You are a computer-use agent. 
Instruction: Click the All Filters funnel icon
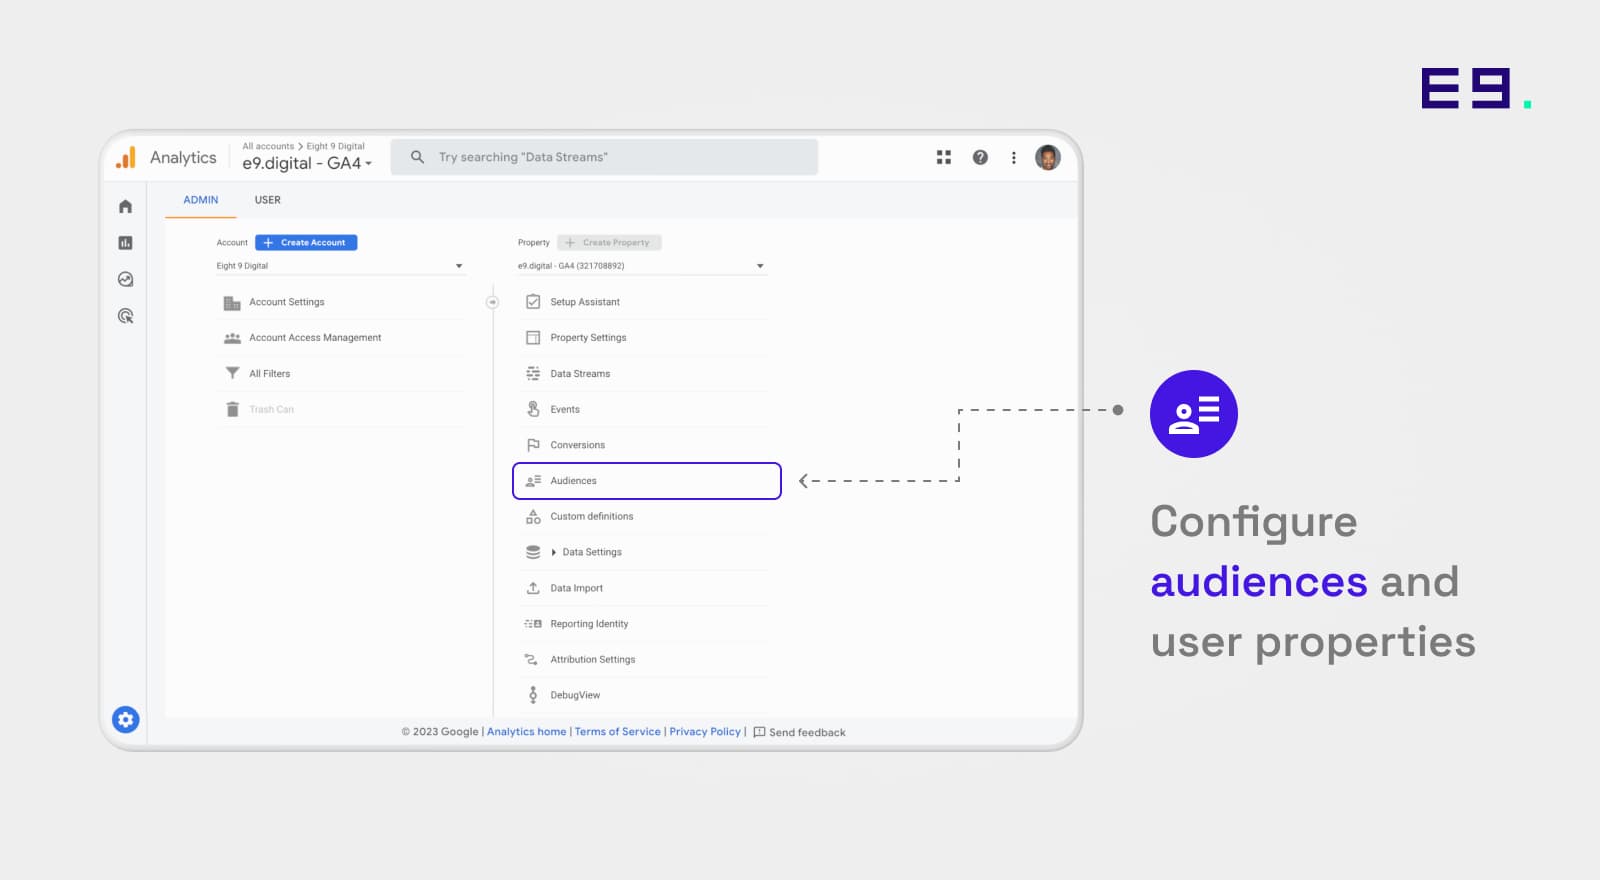pos(232,373)
